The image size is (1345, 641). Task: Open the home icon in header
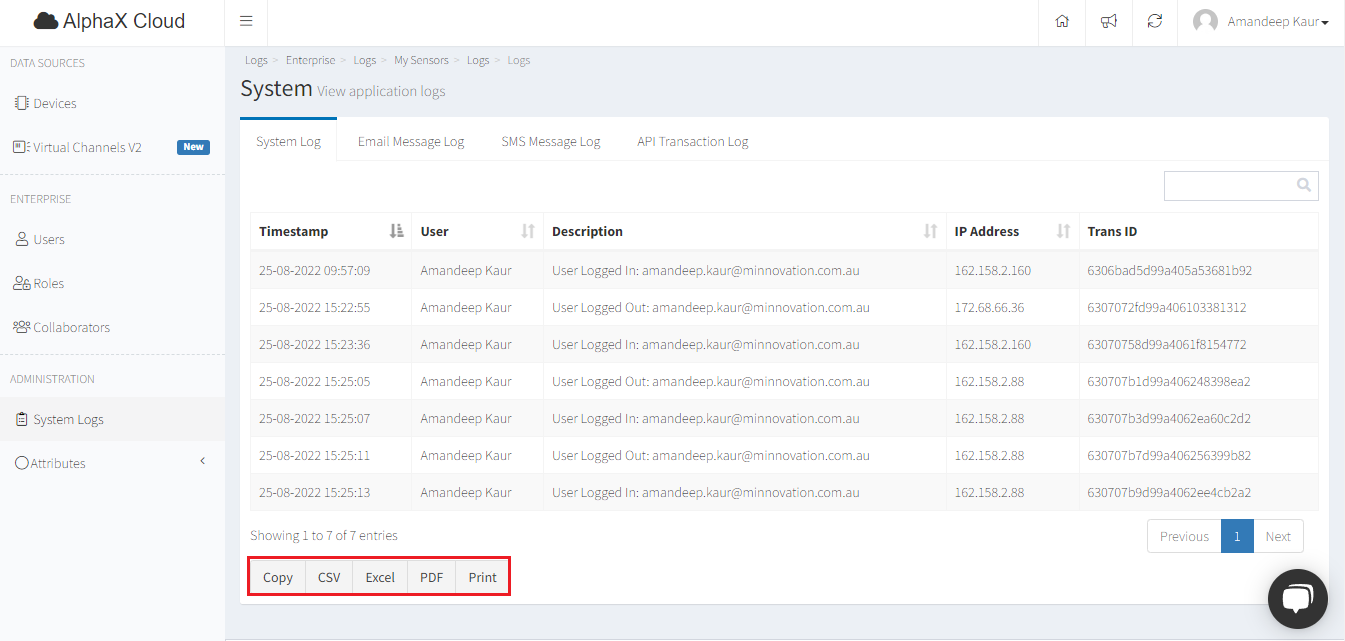coord(1062,21)
